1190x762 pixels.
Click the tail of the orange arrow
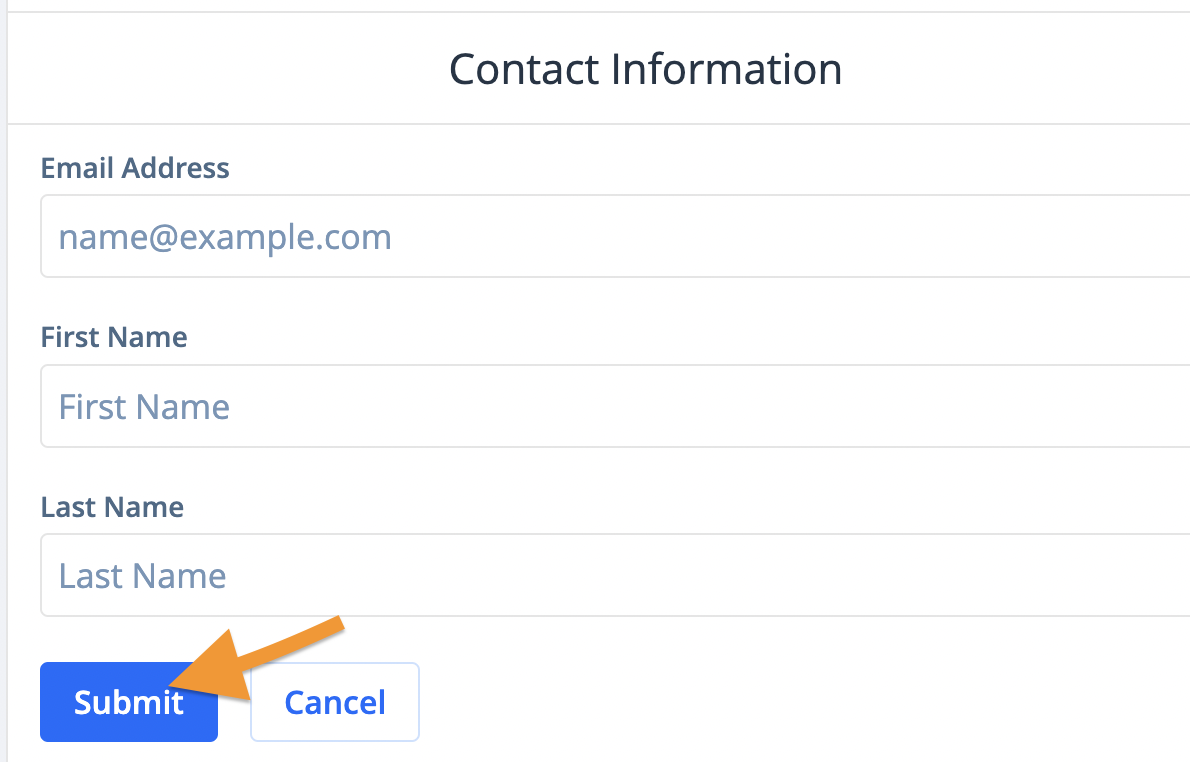coord(340,625)
